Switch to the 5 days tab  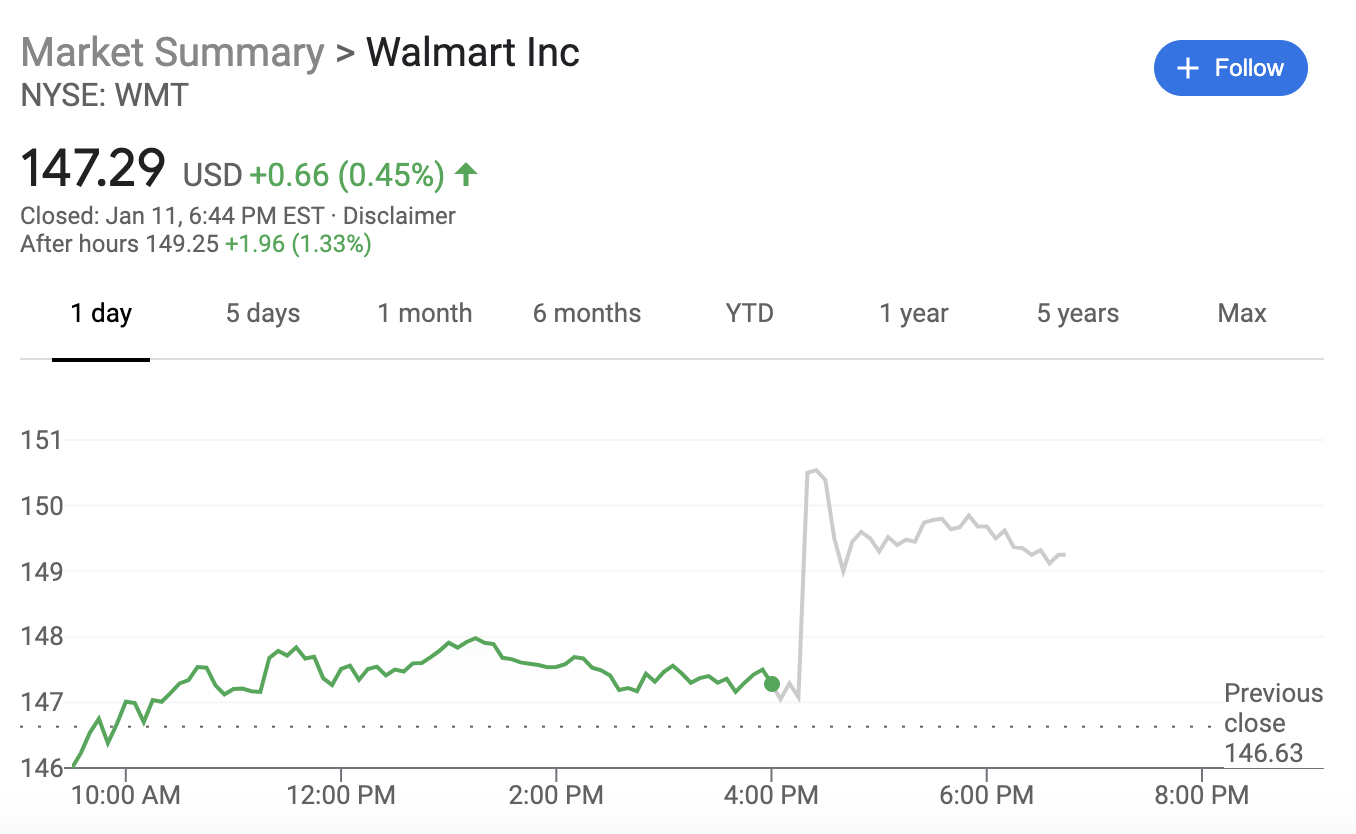pyautogui.click(x=262, y=313)
